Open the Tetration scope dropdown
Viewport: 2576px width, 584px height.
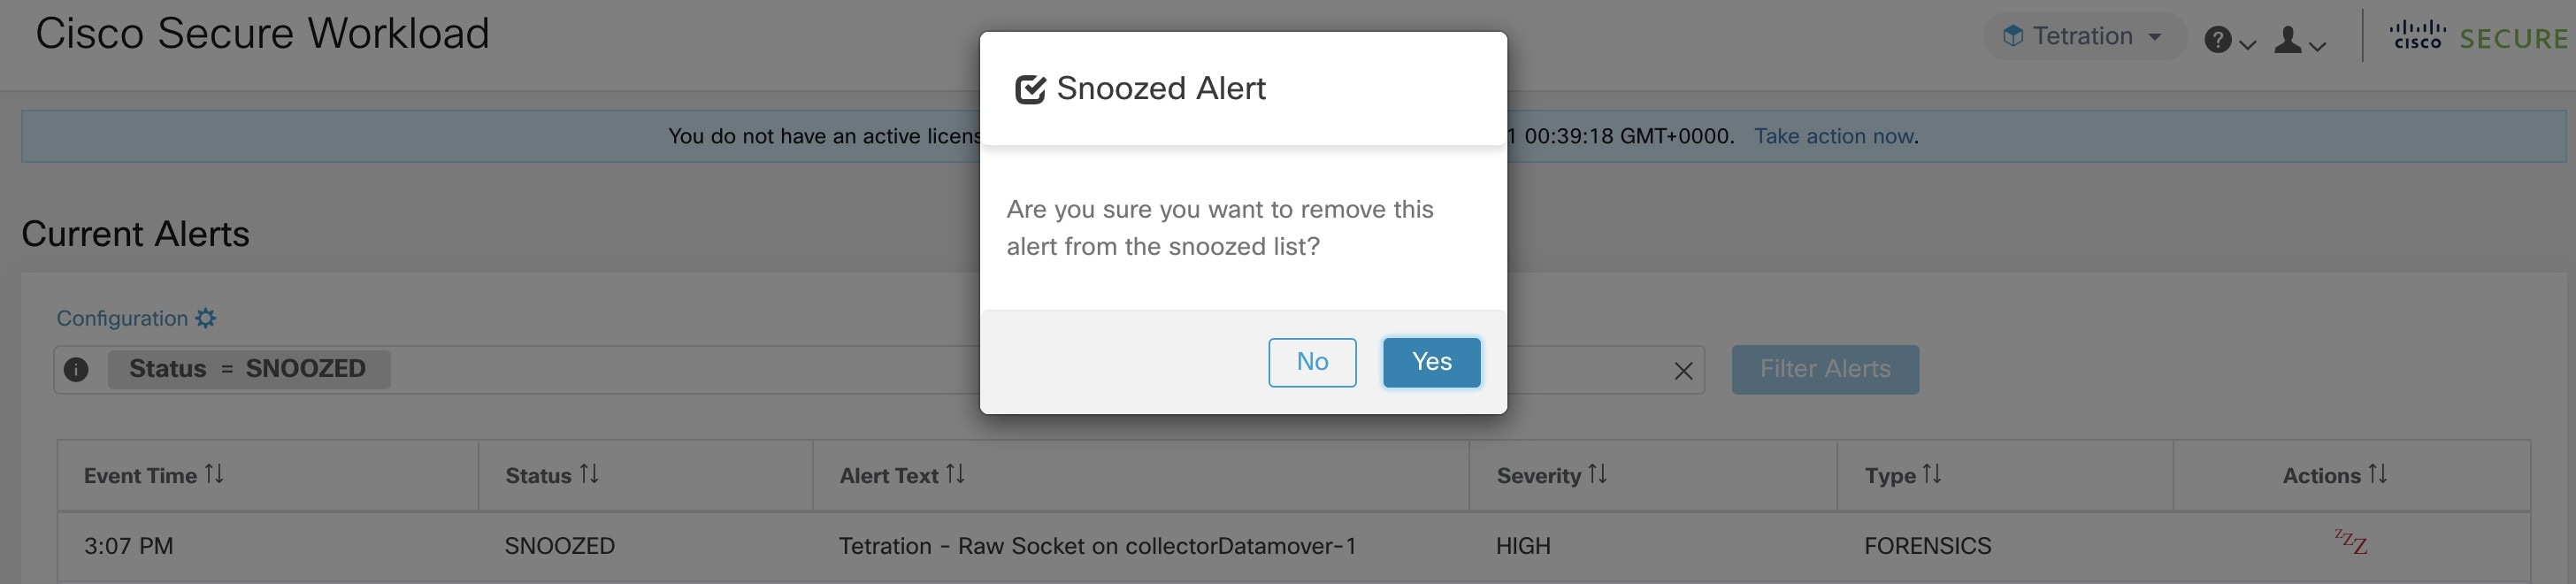click(2083, 37)
